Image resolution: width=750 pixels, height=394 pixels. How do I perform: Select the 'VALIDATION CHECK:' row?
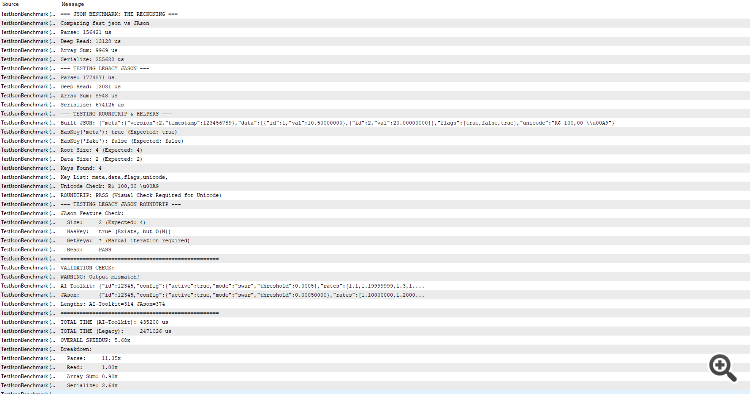tap(375, 268)
